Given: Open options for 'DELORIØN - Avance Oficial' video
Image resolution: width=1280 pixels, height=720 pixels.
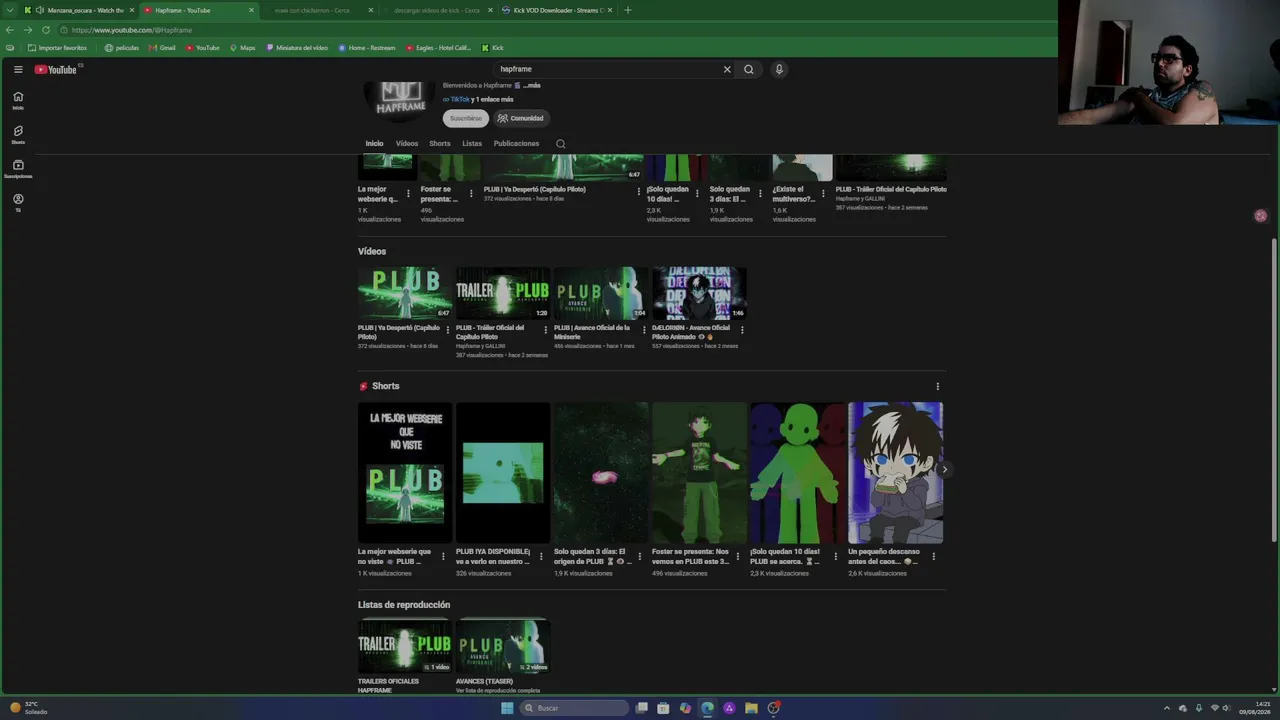Looking at the screenshot, I should point(742,330).
